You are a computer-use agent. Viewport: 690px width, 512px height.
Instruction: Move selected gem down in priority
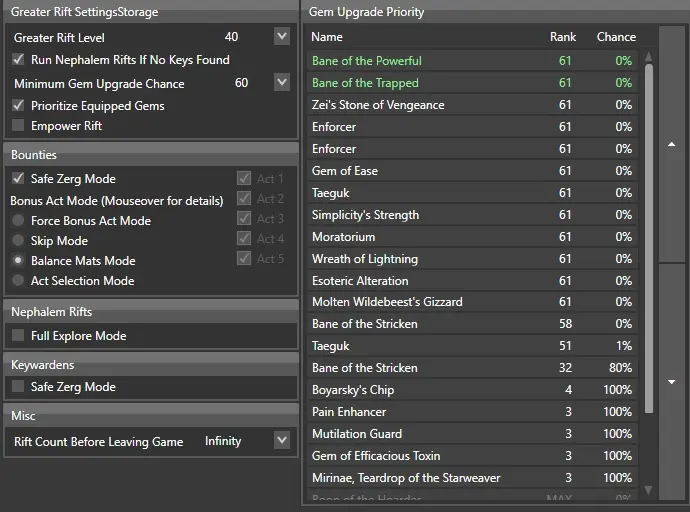point(671,381)
